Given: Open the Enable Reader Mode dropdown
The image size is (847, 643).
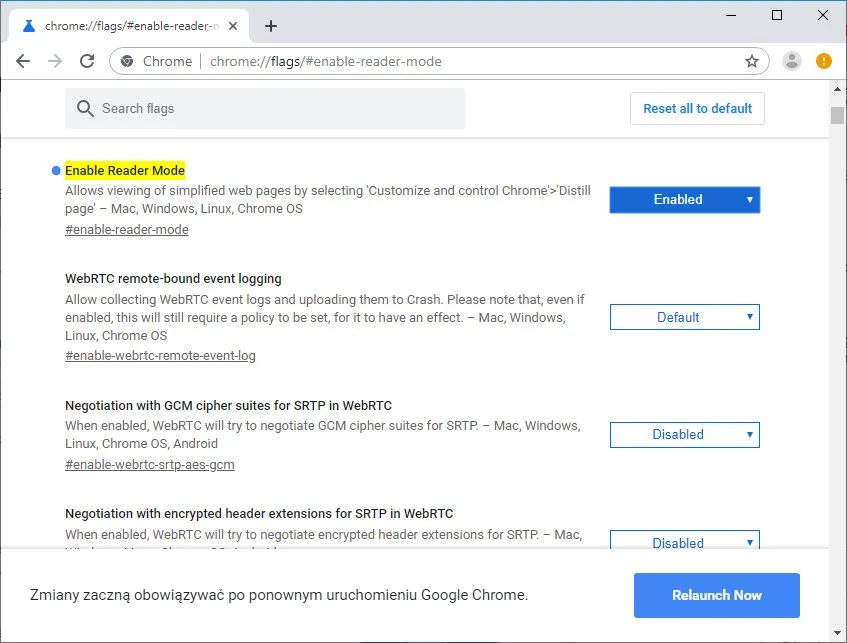Looking at the screenshot, I should click(684, 199).
